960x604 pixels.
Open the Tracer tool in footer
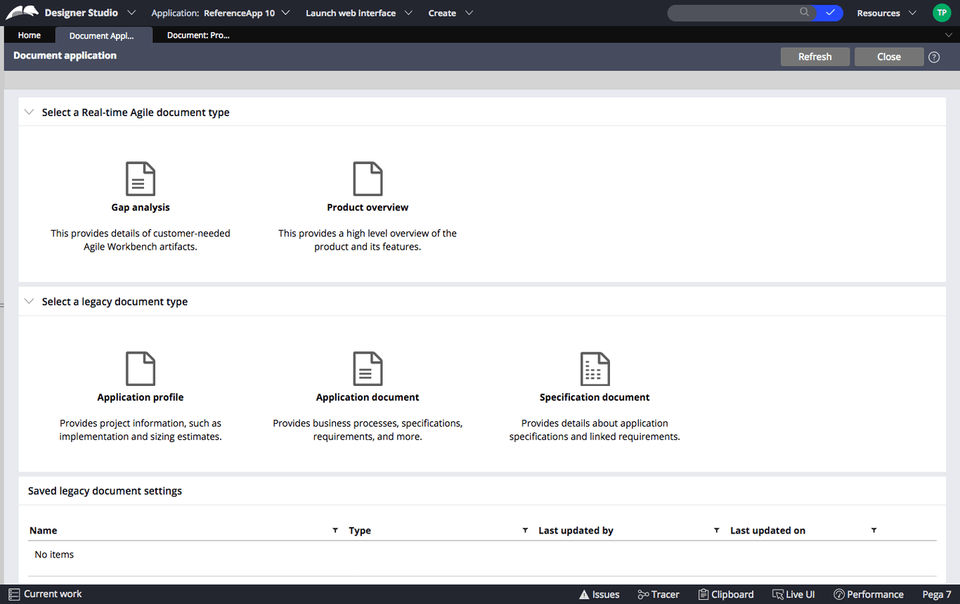(x=658, y=594)
